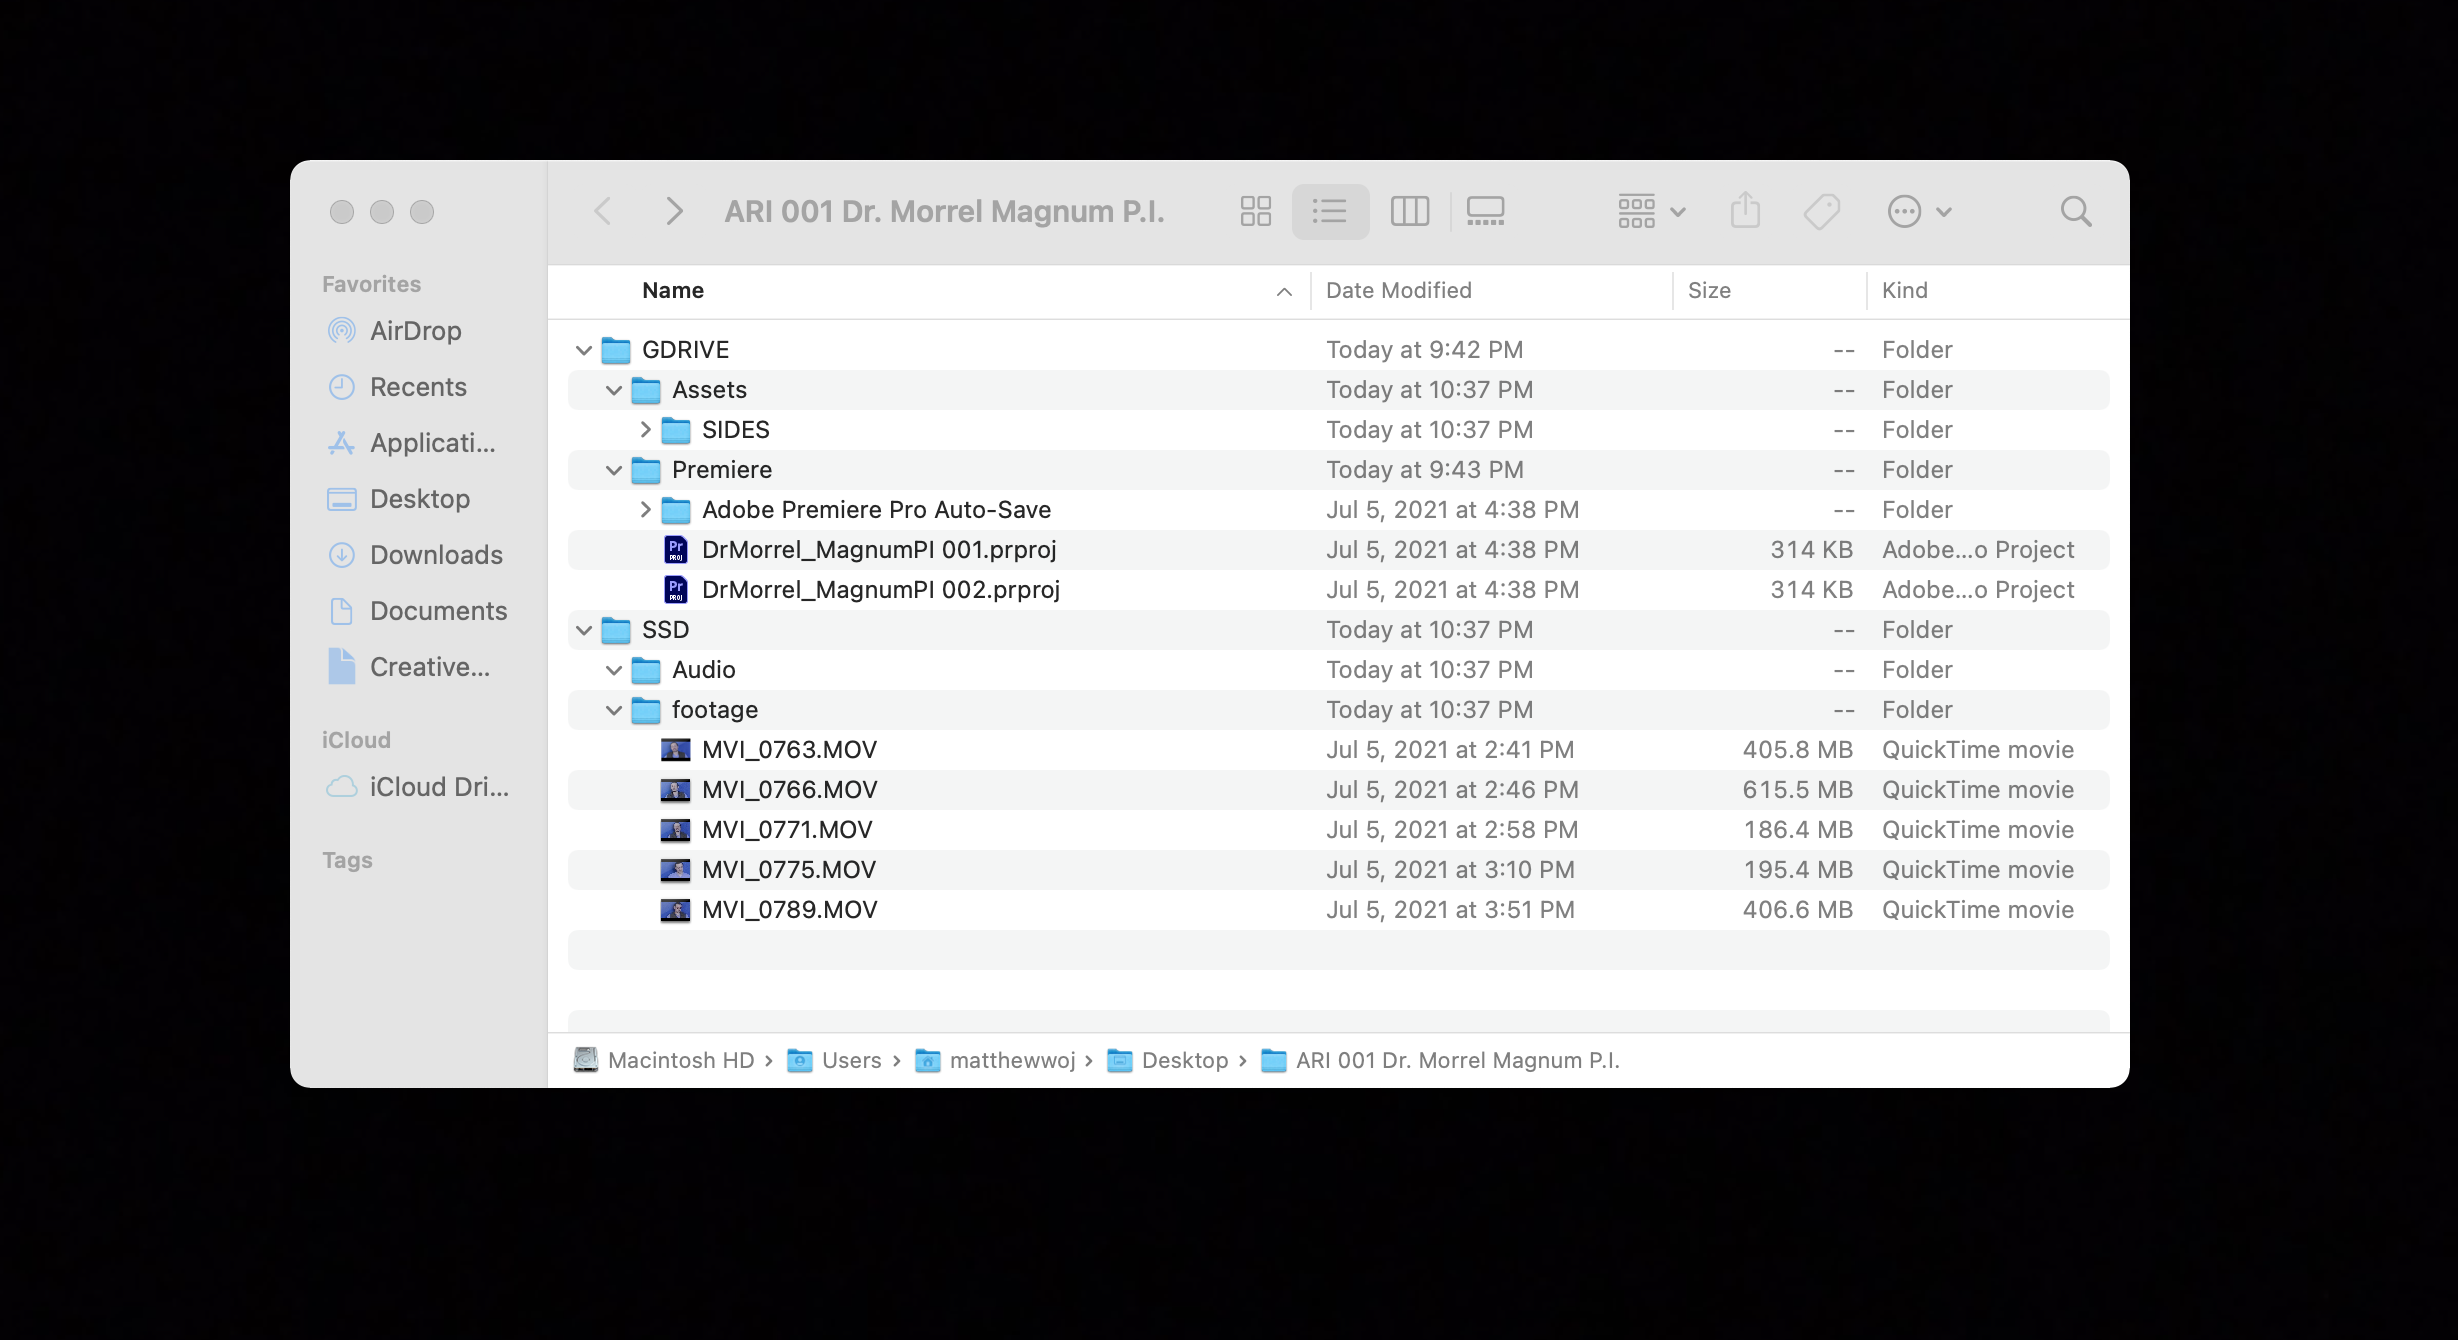Click Users in the path bar

[834, 1060]
